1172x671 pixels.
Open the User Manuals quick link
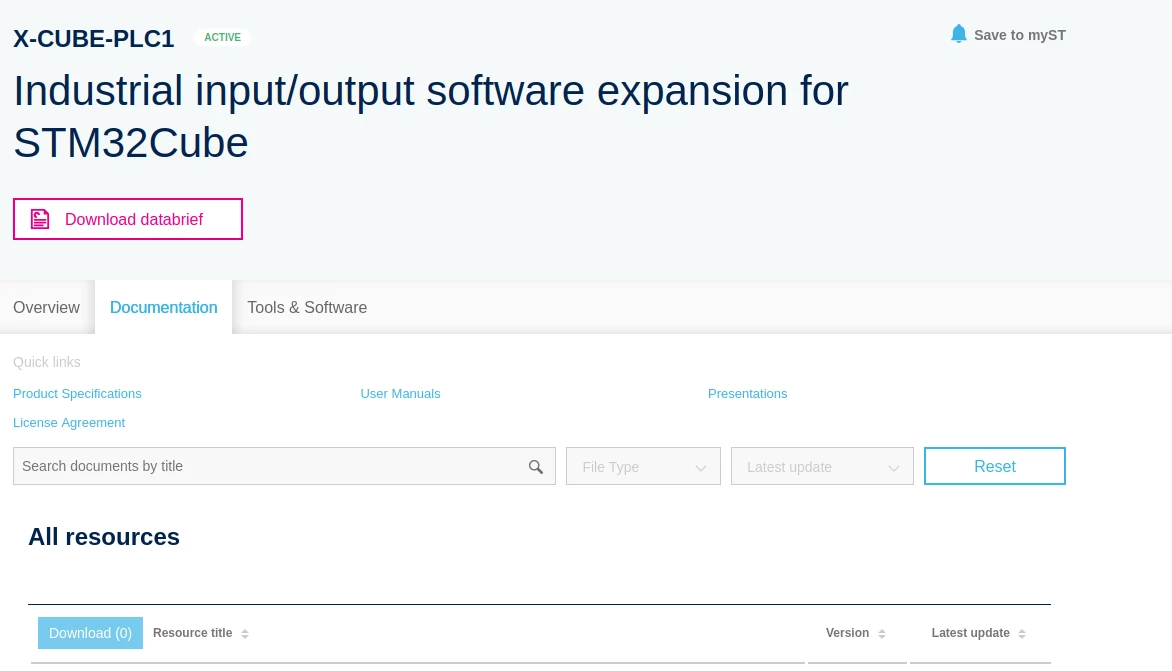coord(401,394)
